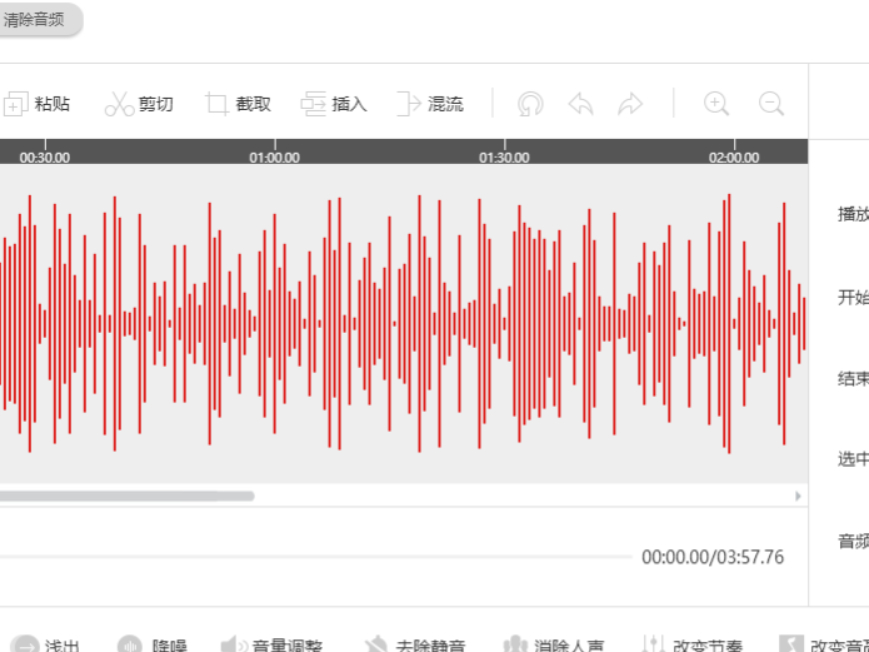Click the 01:00.00 timeline marker

click(x=274, y=157)
